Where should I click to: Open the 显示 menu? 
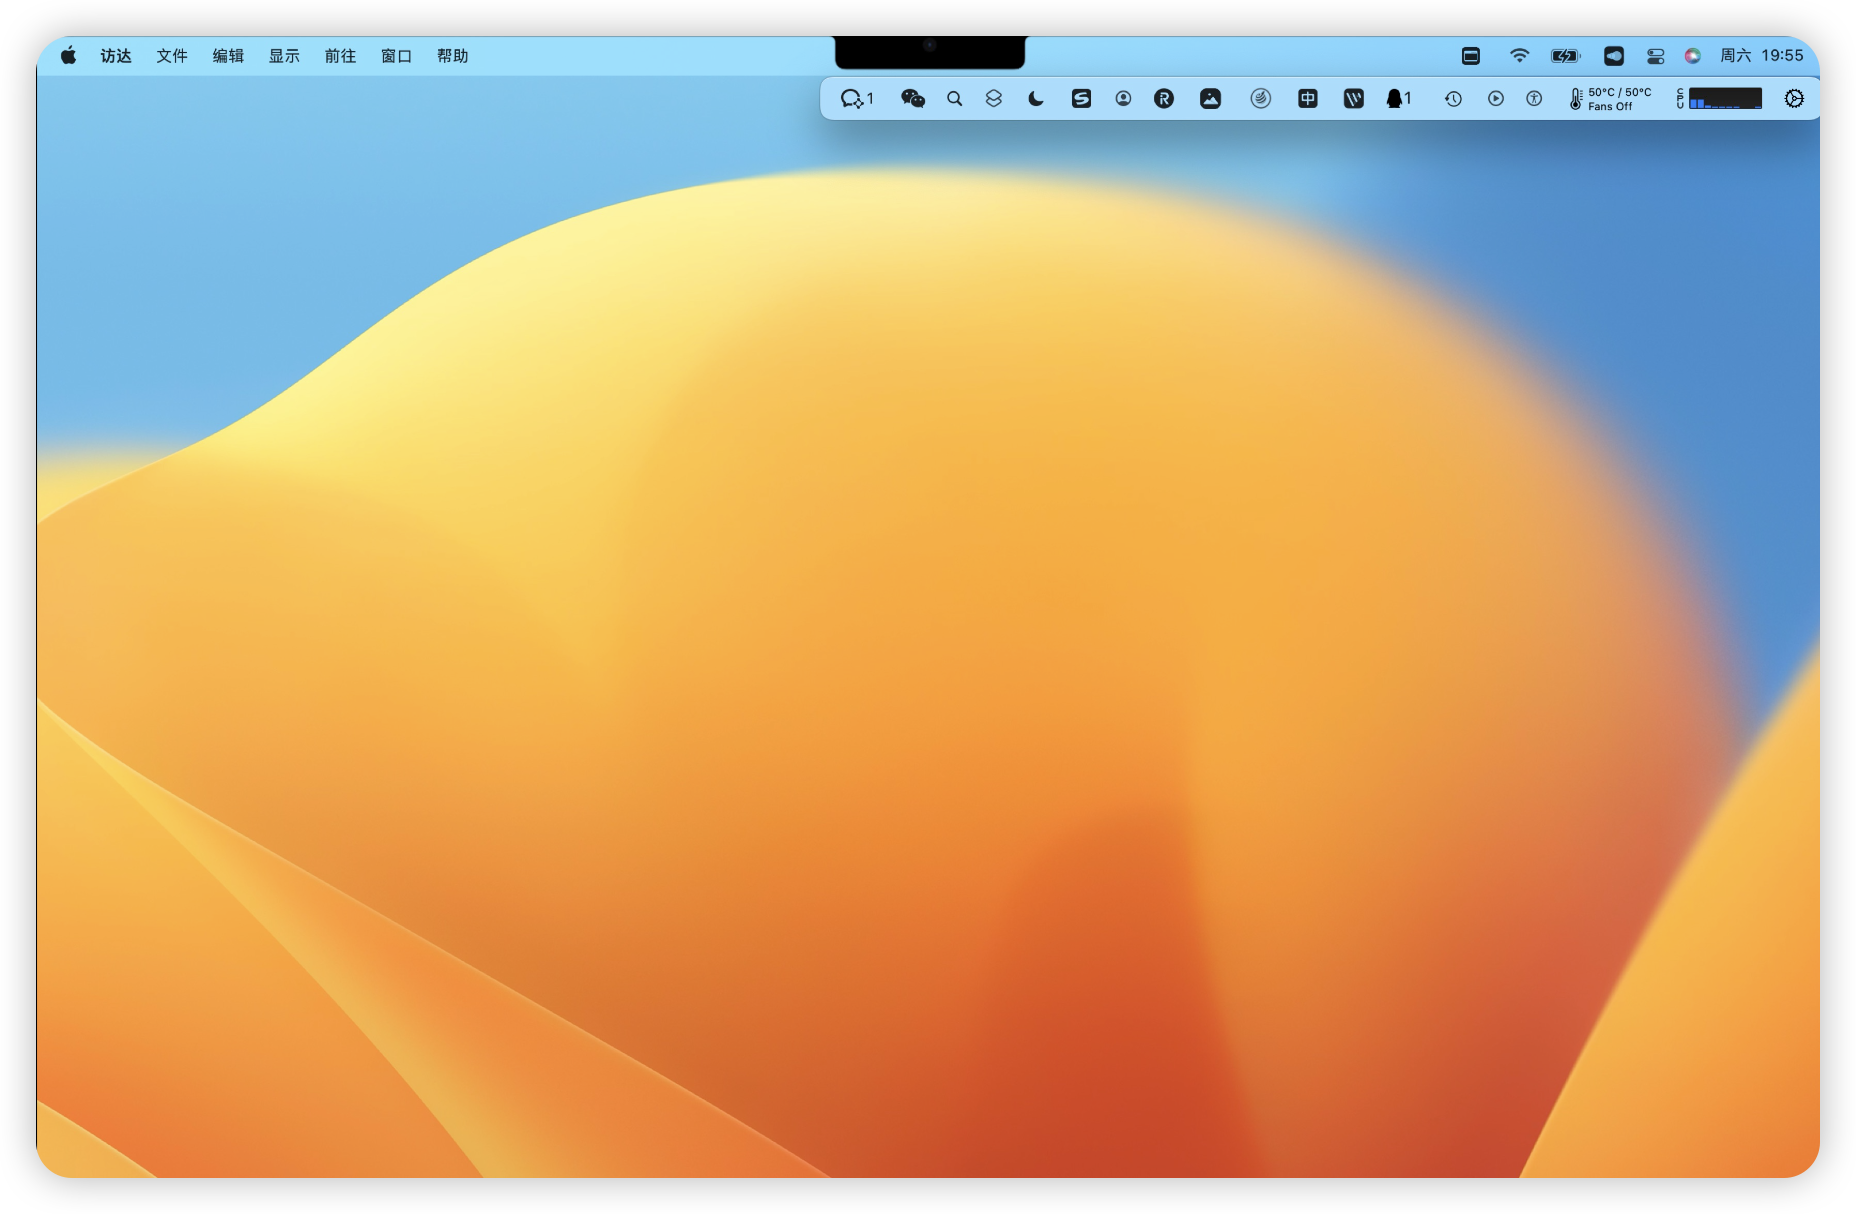click(284, 56)
